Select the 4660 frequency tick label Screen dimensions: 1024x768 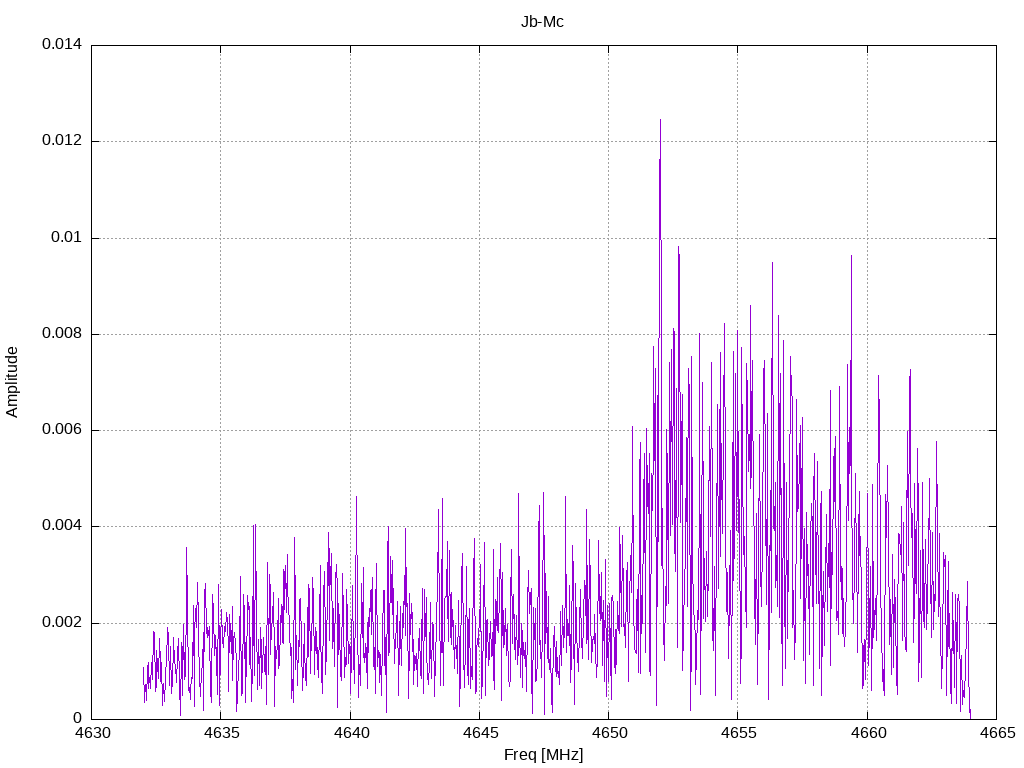[866, 733]
